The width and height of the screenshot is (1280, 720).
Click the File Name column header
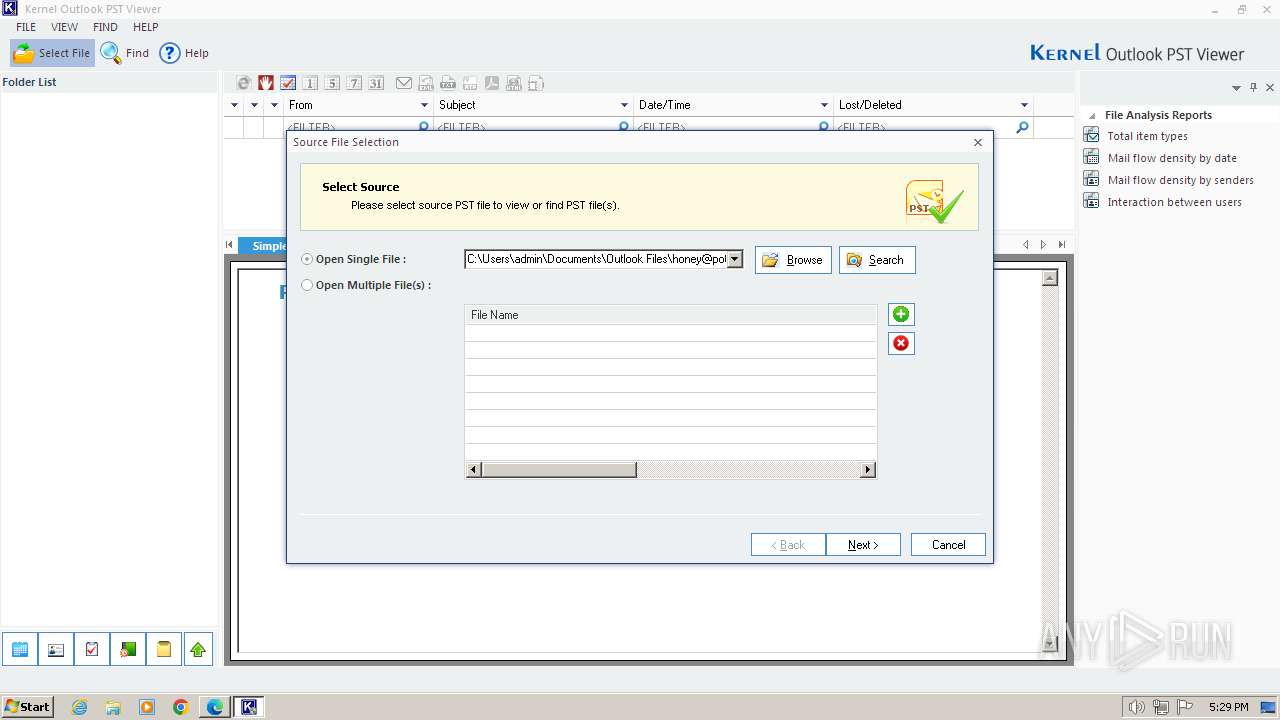671,315
